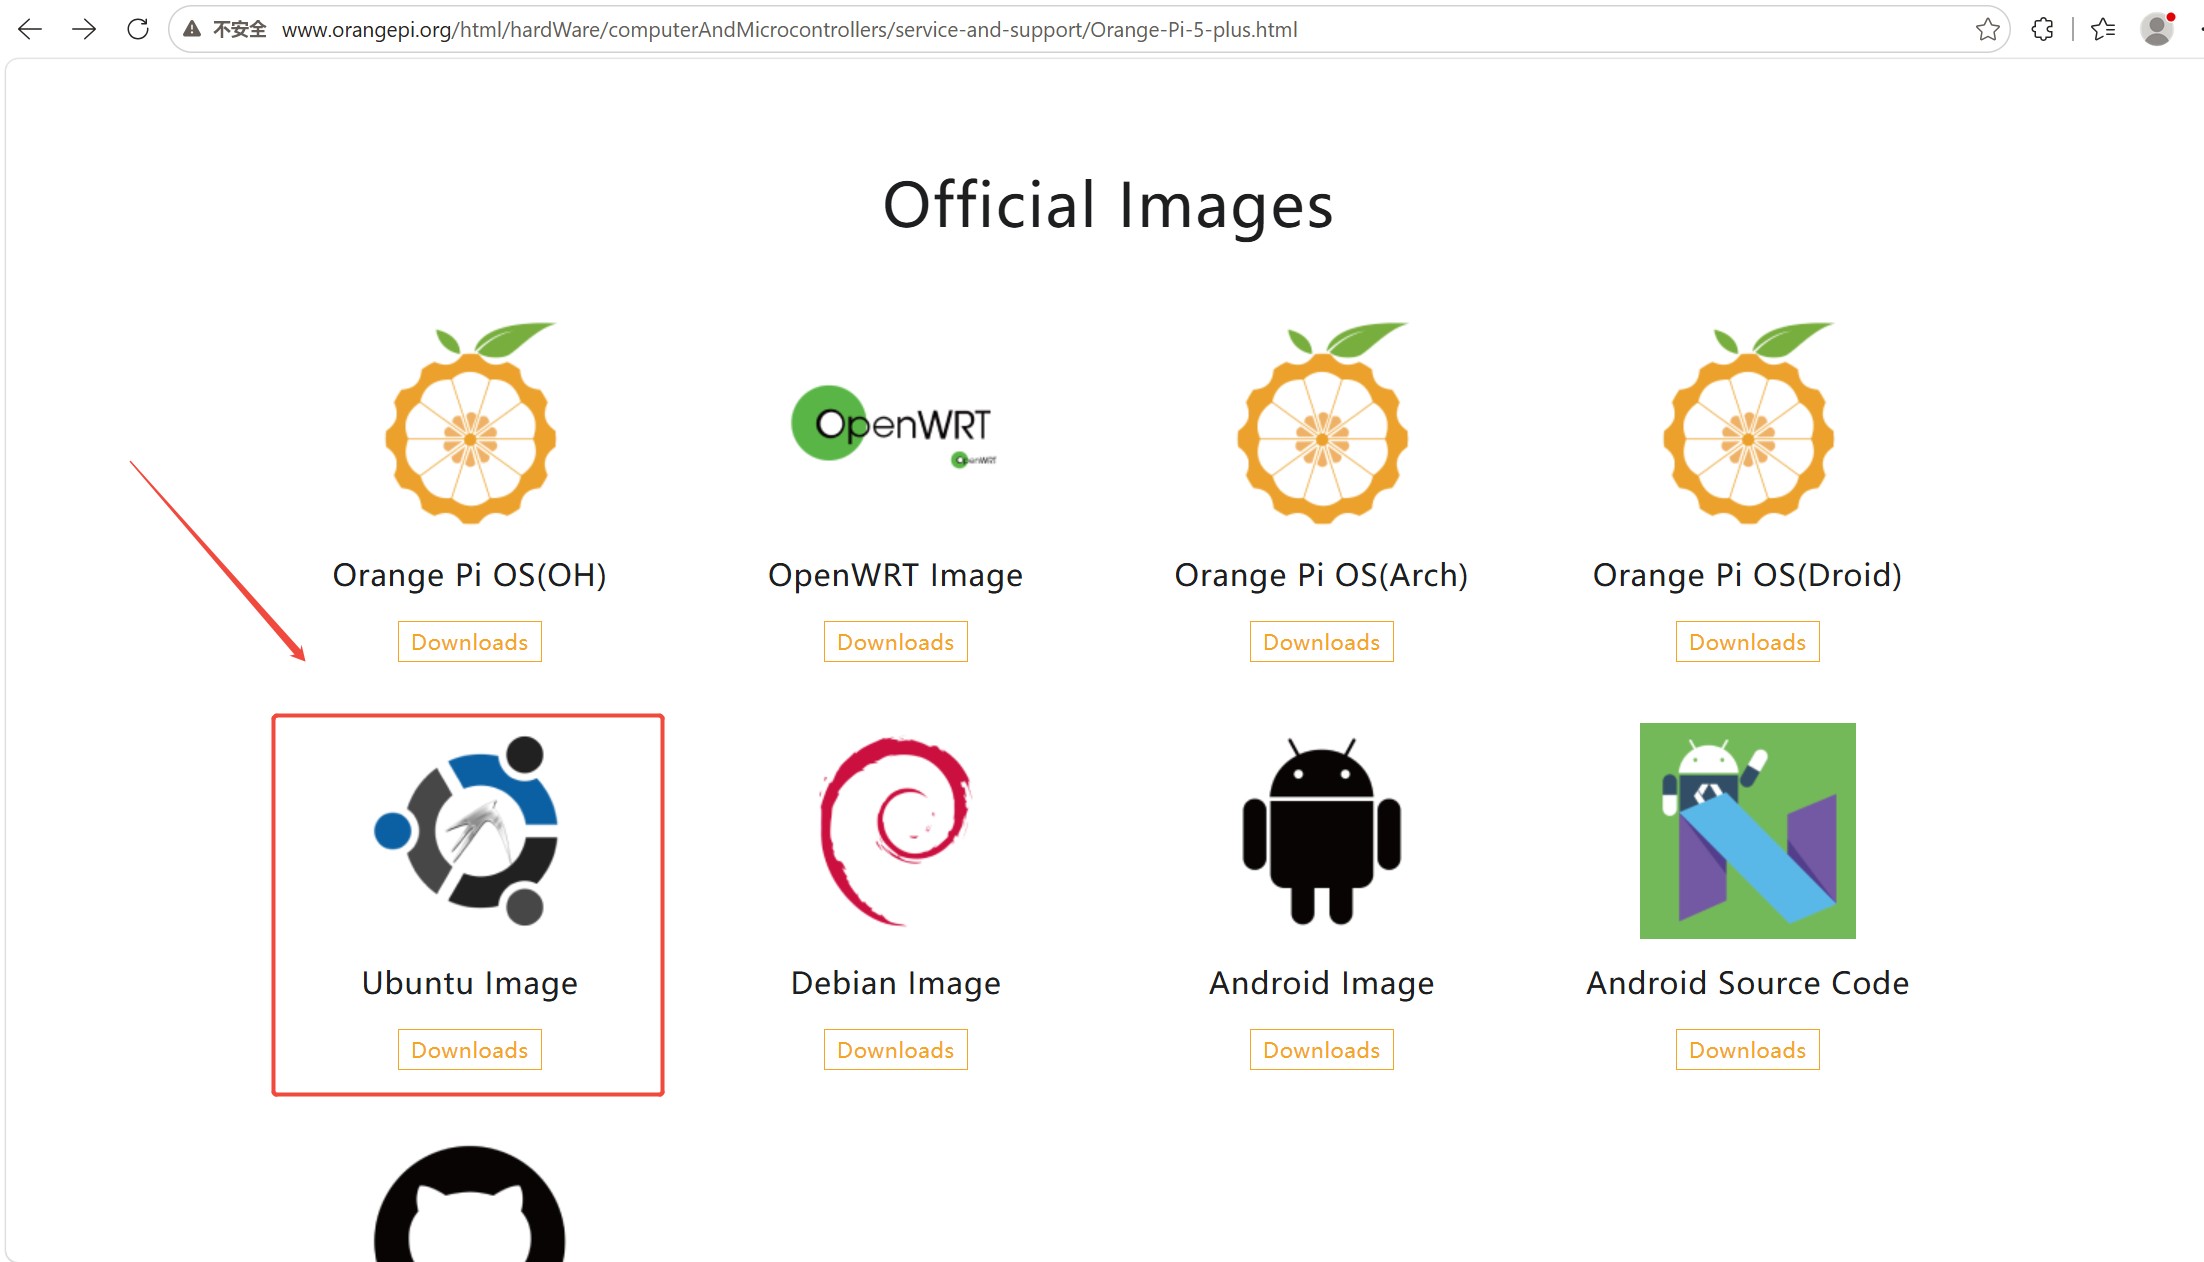The height and width of the screenshot is (1262, 2204).
Task: Reload the page with the refresh icon
Action: (138, 29)
